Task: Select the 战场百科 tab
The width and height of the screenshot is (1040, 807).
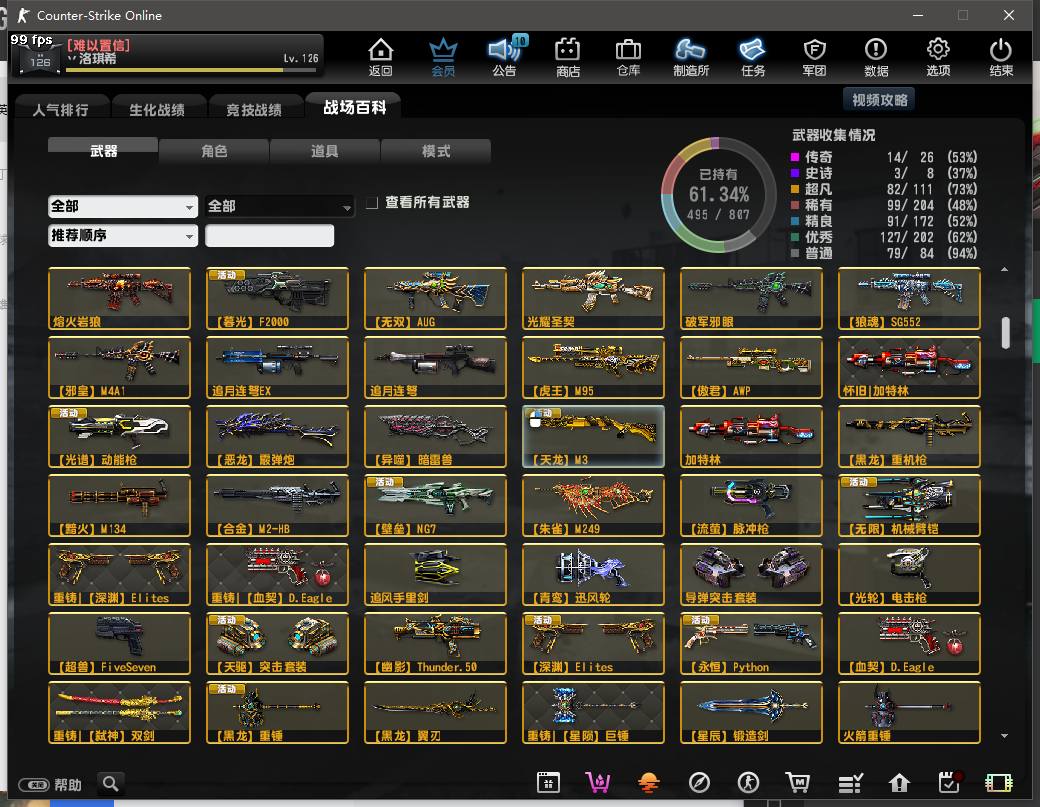Action: [x=354, y=107]
